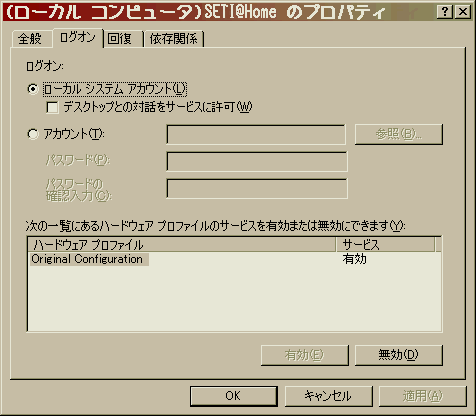Switch to the 全般 tab
Screen dimensions: 476x416
(x=30, y=39)
